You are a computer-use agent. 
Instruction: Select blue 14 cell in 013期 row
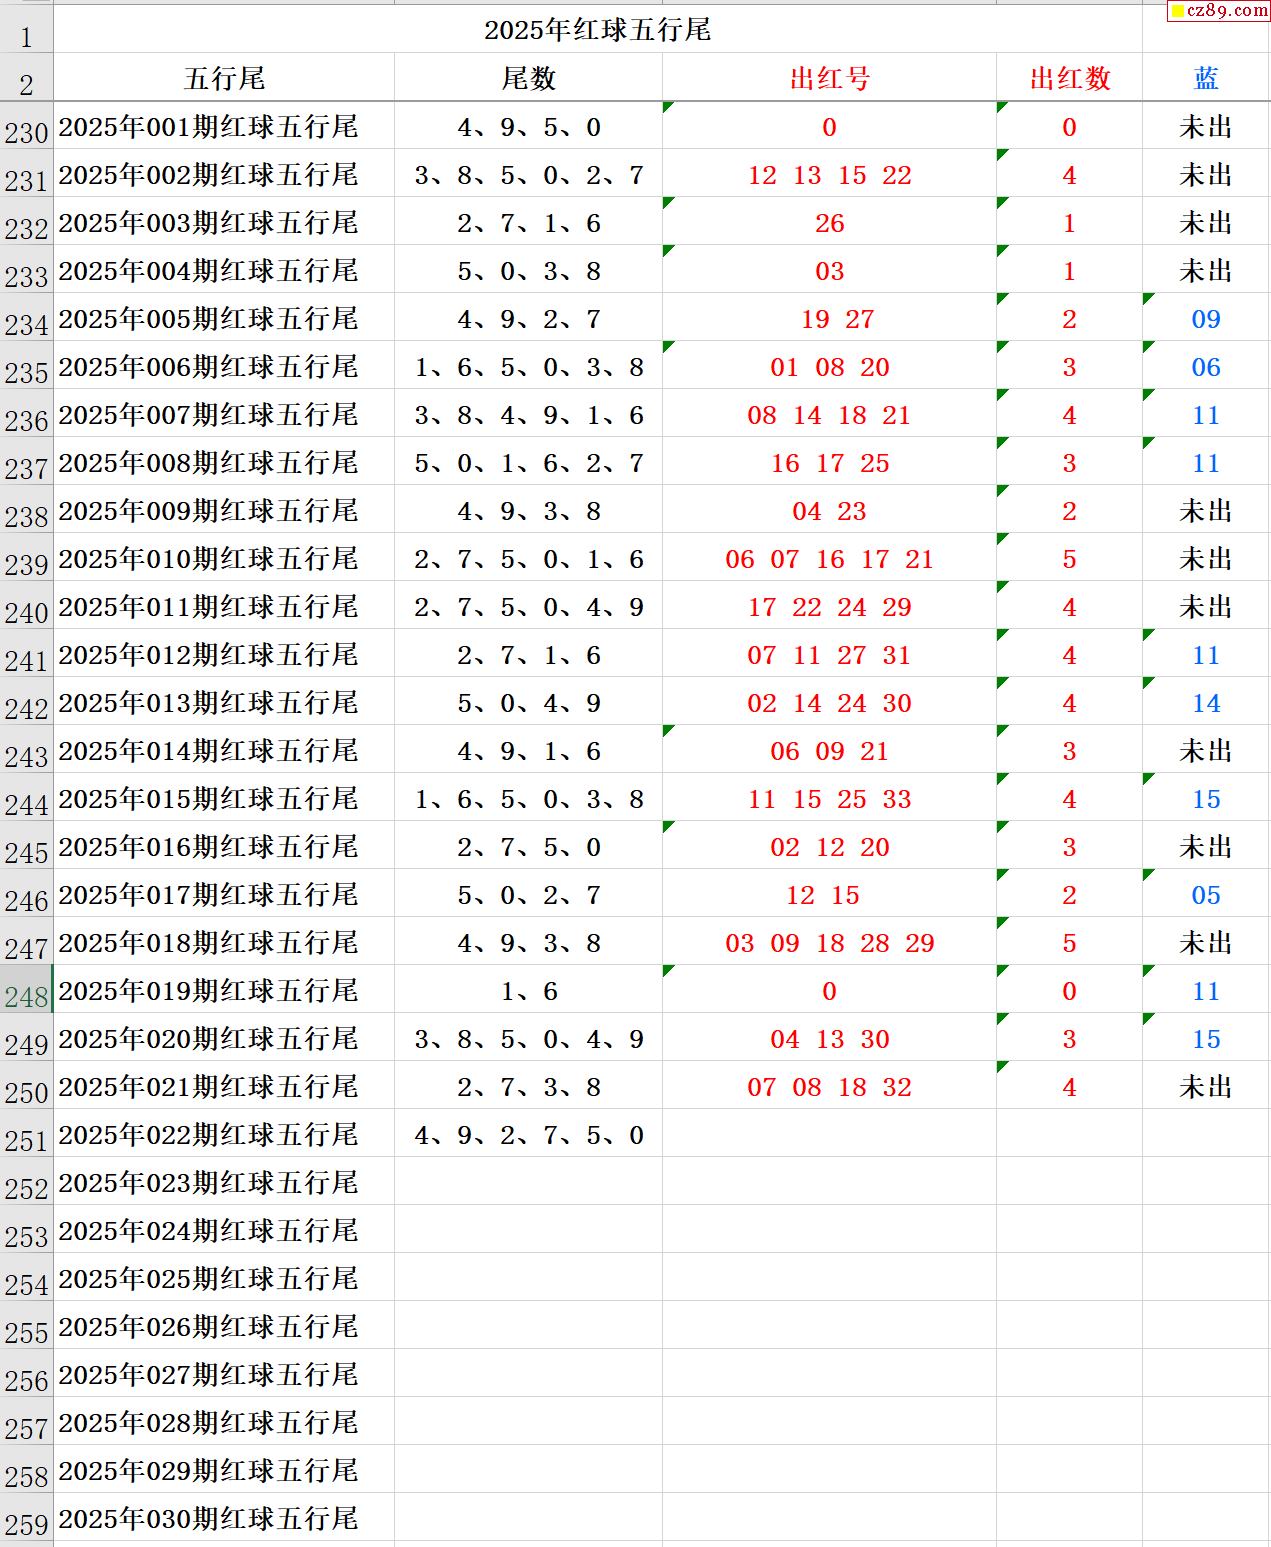(1205, 703)
